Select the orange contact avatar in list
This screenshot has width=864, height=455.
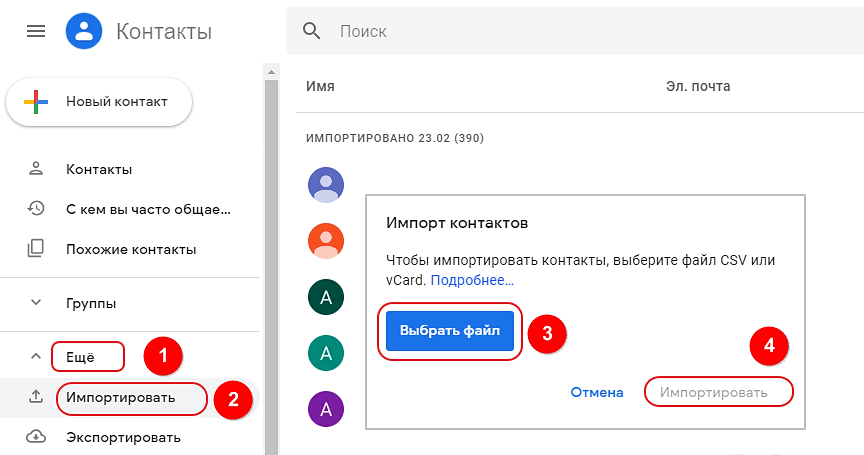pos(326,240)
